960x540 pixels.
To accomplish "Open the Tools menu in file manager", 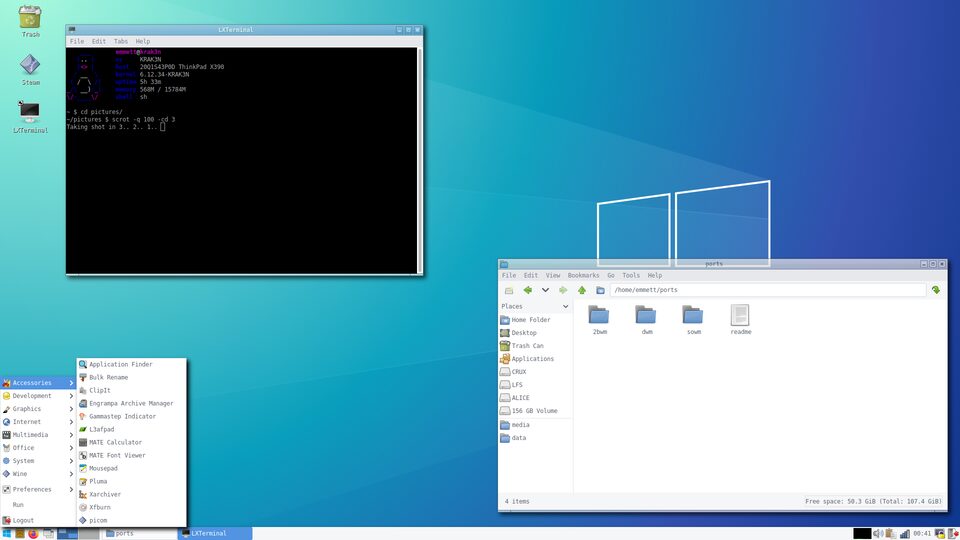I will pyautogui.click(x=631, y=276).
